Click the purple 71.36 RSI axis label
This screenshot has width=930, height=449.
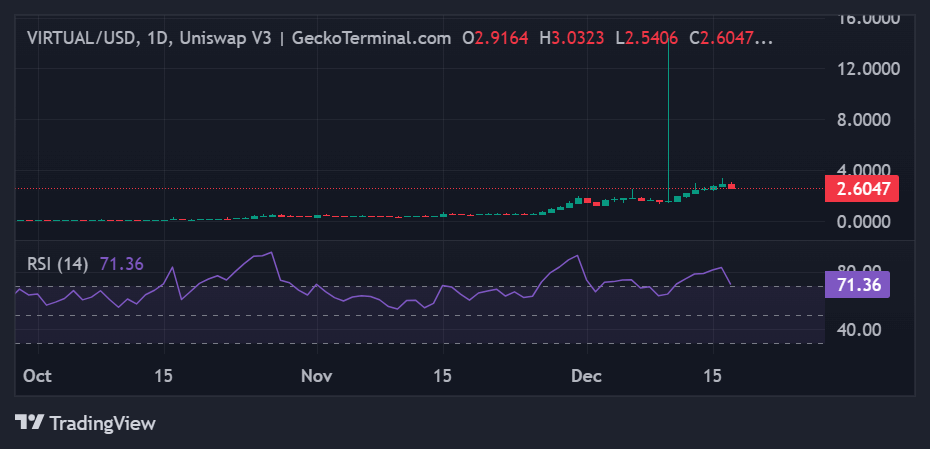tap(857, 285)
